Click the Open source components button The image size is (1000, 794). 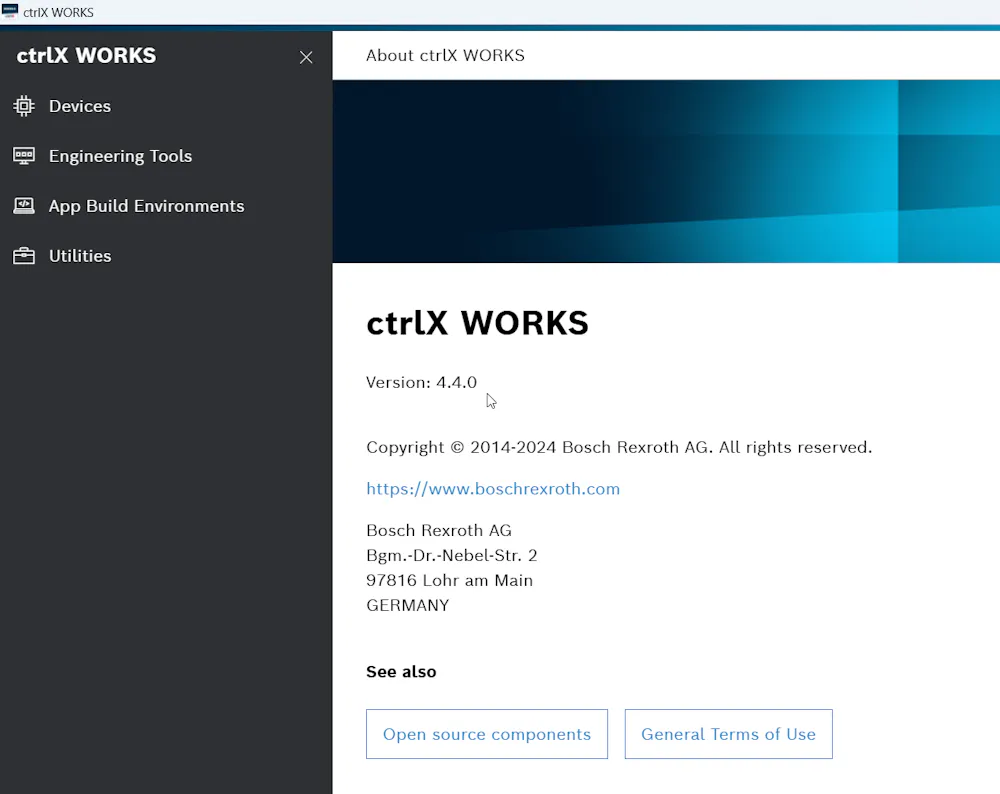pyautogui.click(x=487, y=734)
